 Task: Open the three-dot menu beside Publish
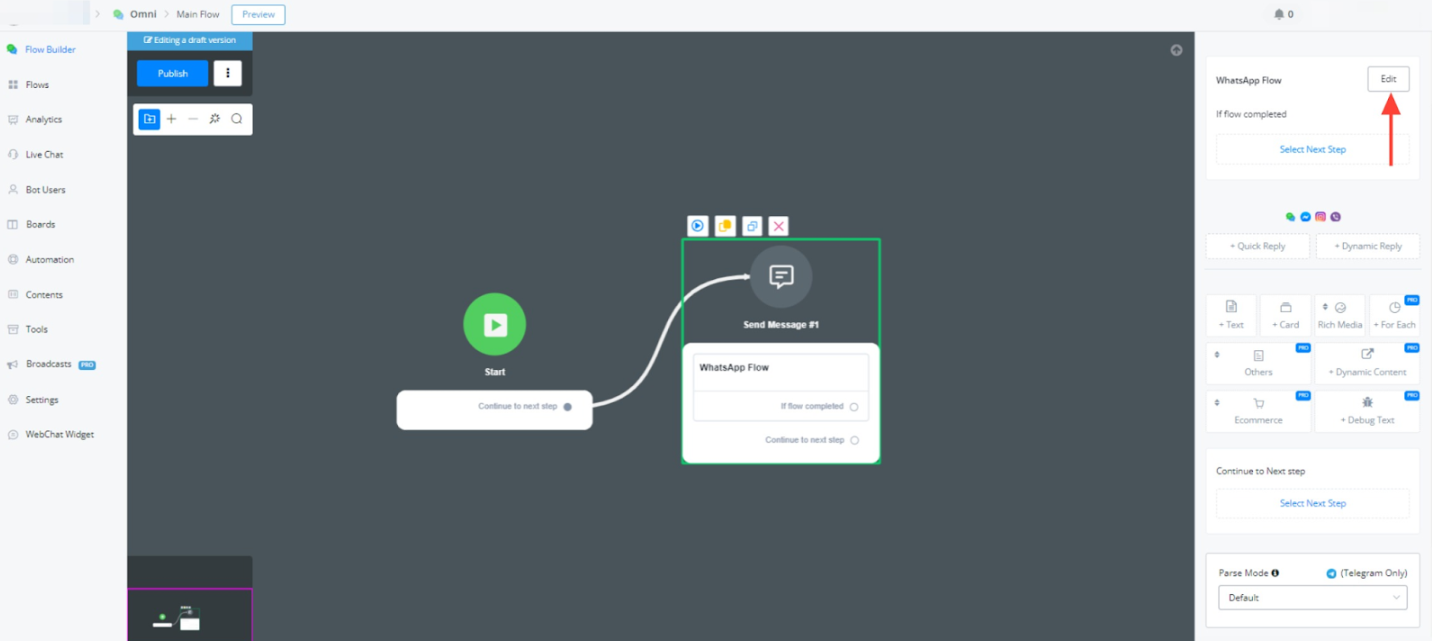(227, 73)
